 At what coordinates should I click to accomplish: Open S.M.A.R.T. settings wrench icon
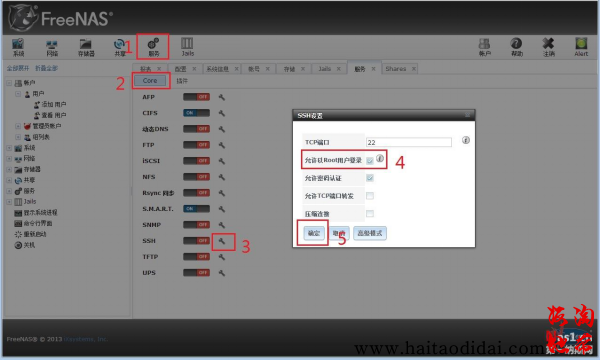tap(222, 209)
